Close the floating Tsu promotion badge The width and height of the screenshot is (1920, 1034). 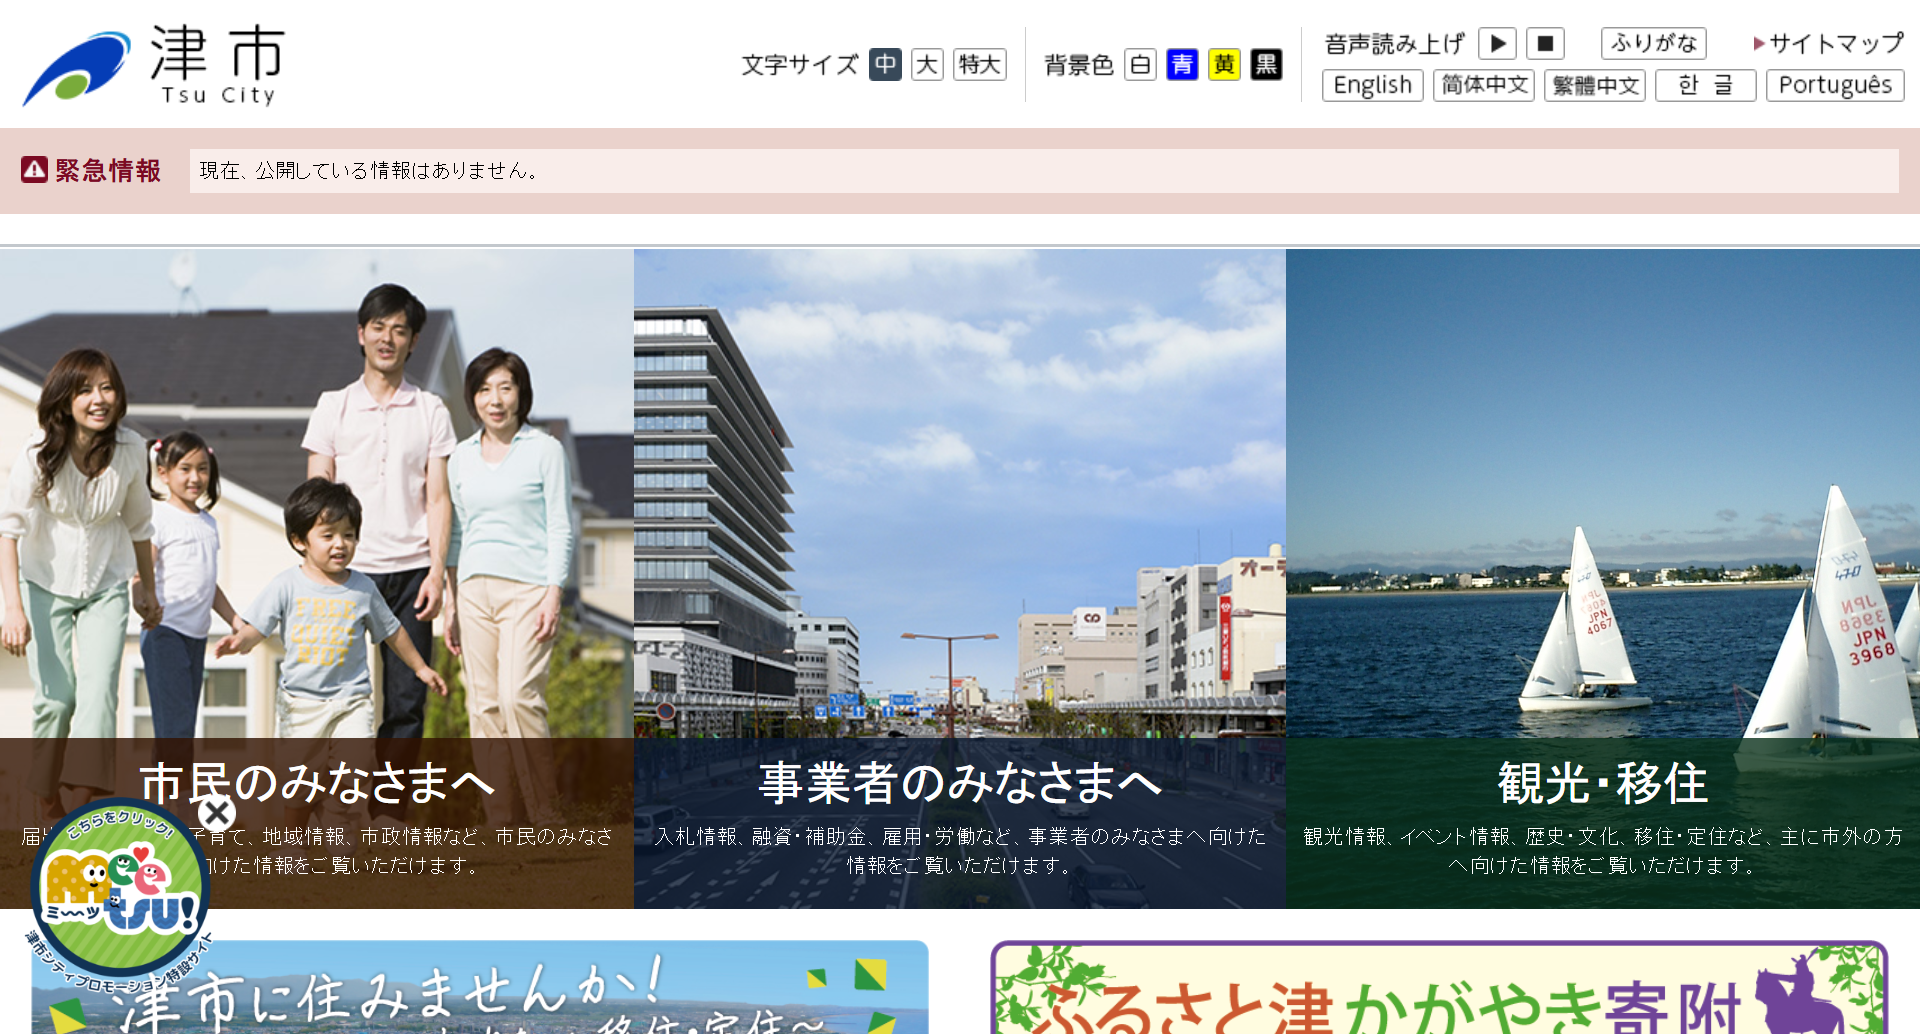(x=216, y=813)
